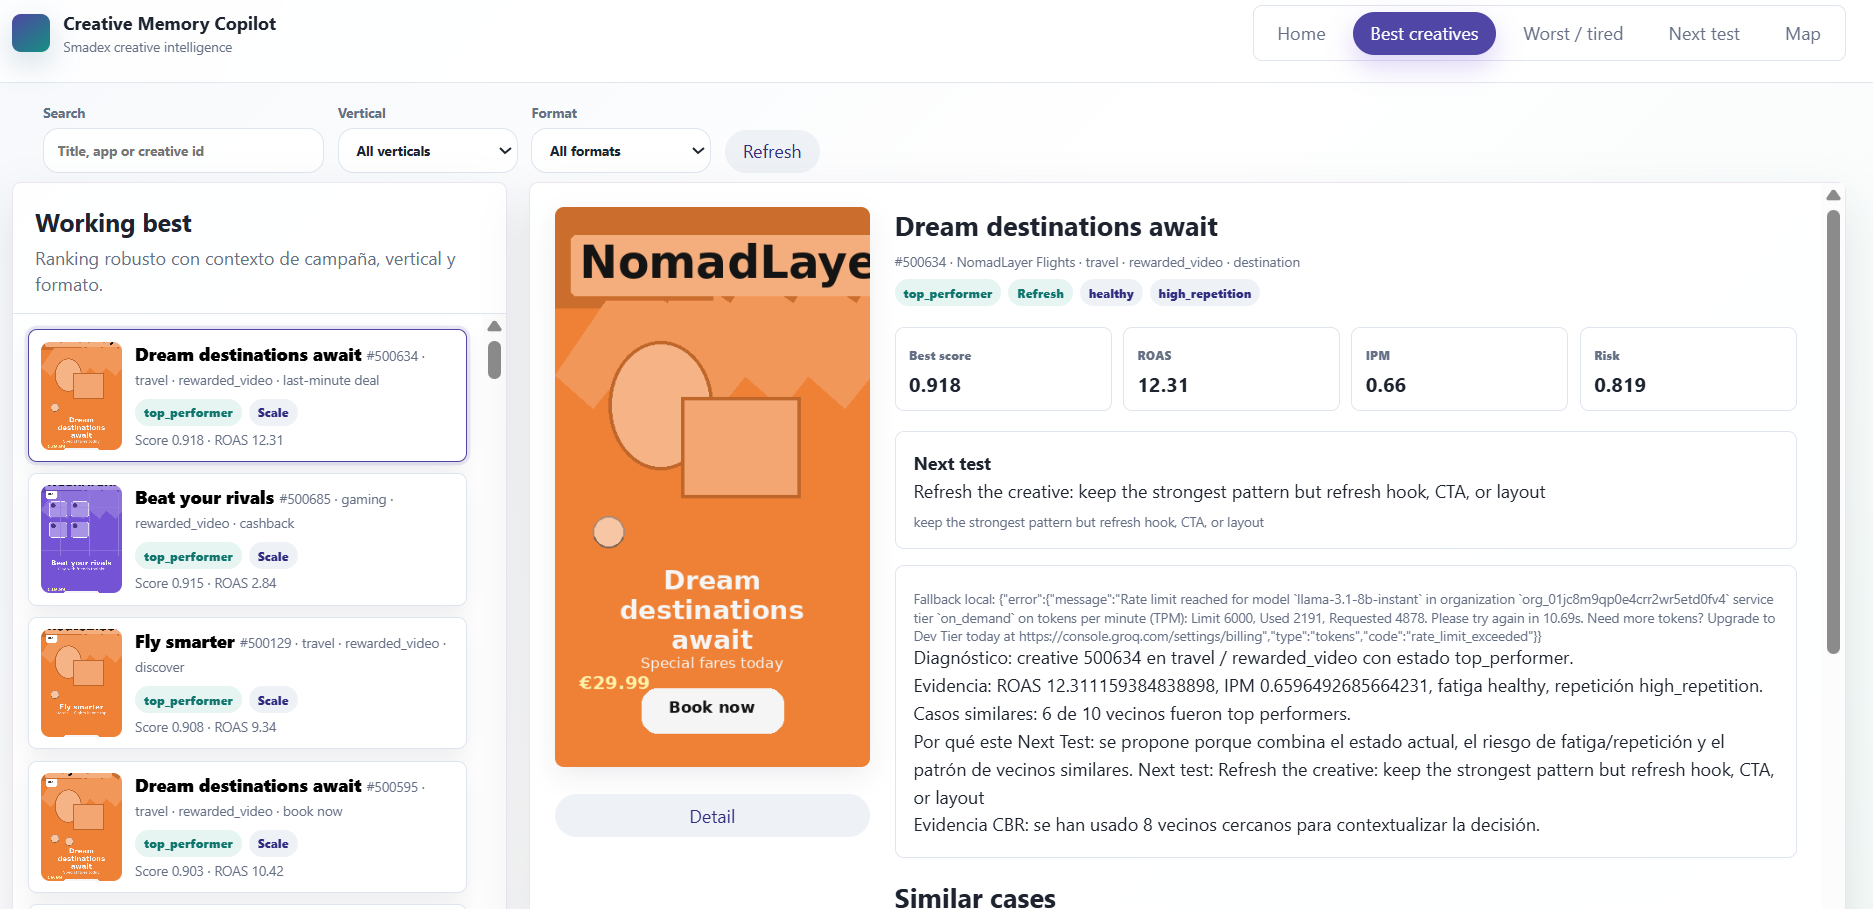Click Scale tag on Beat your rivals card
Screen dimensions: 1873x909
pos(273,557)
